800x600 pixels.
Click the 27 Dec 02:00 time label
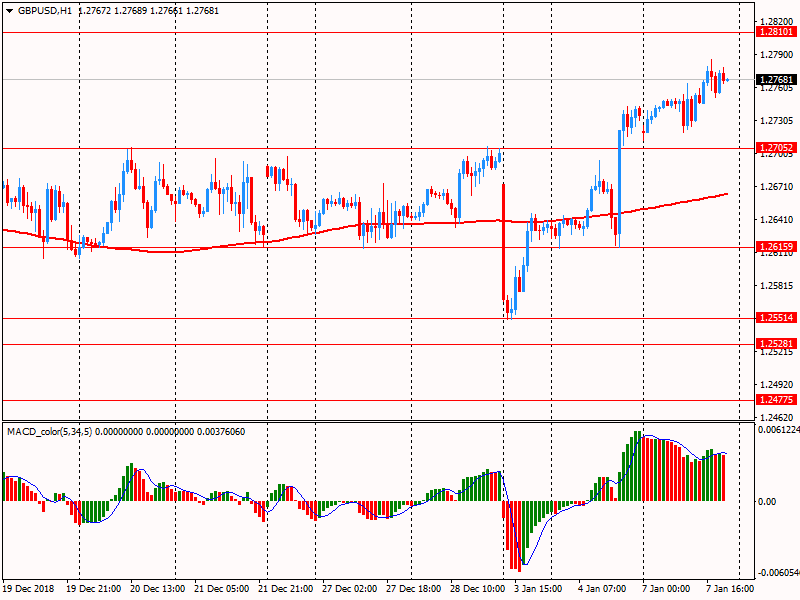coord(349,590)
